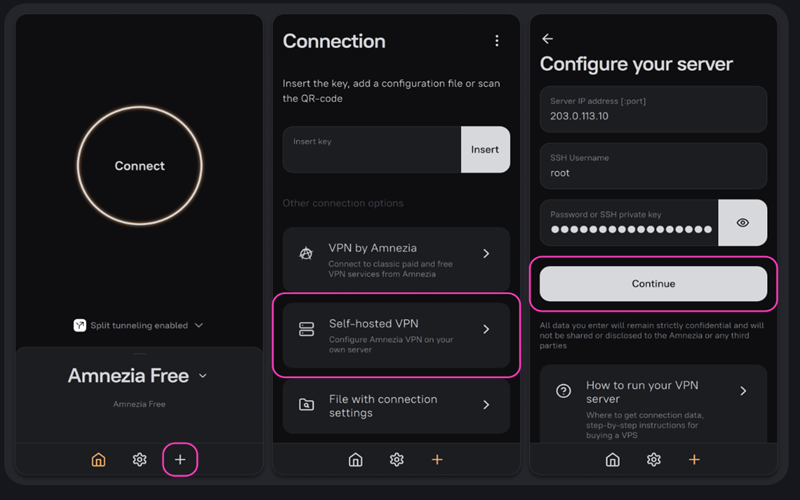Open Self-hosted VPN option chevron
Image resolution: width=800 pixels, height=500 pixels.
click(486, 329)
